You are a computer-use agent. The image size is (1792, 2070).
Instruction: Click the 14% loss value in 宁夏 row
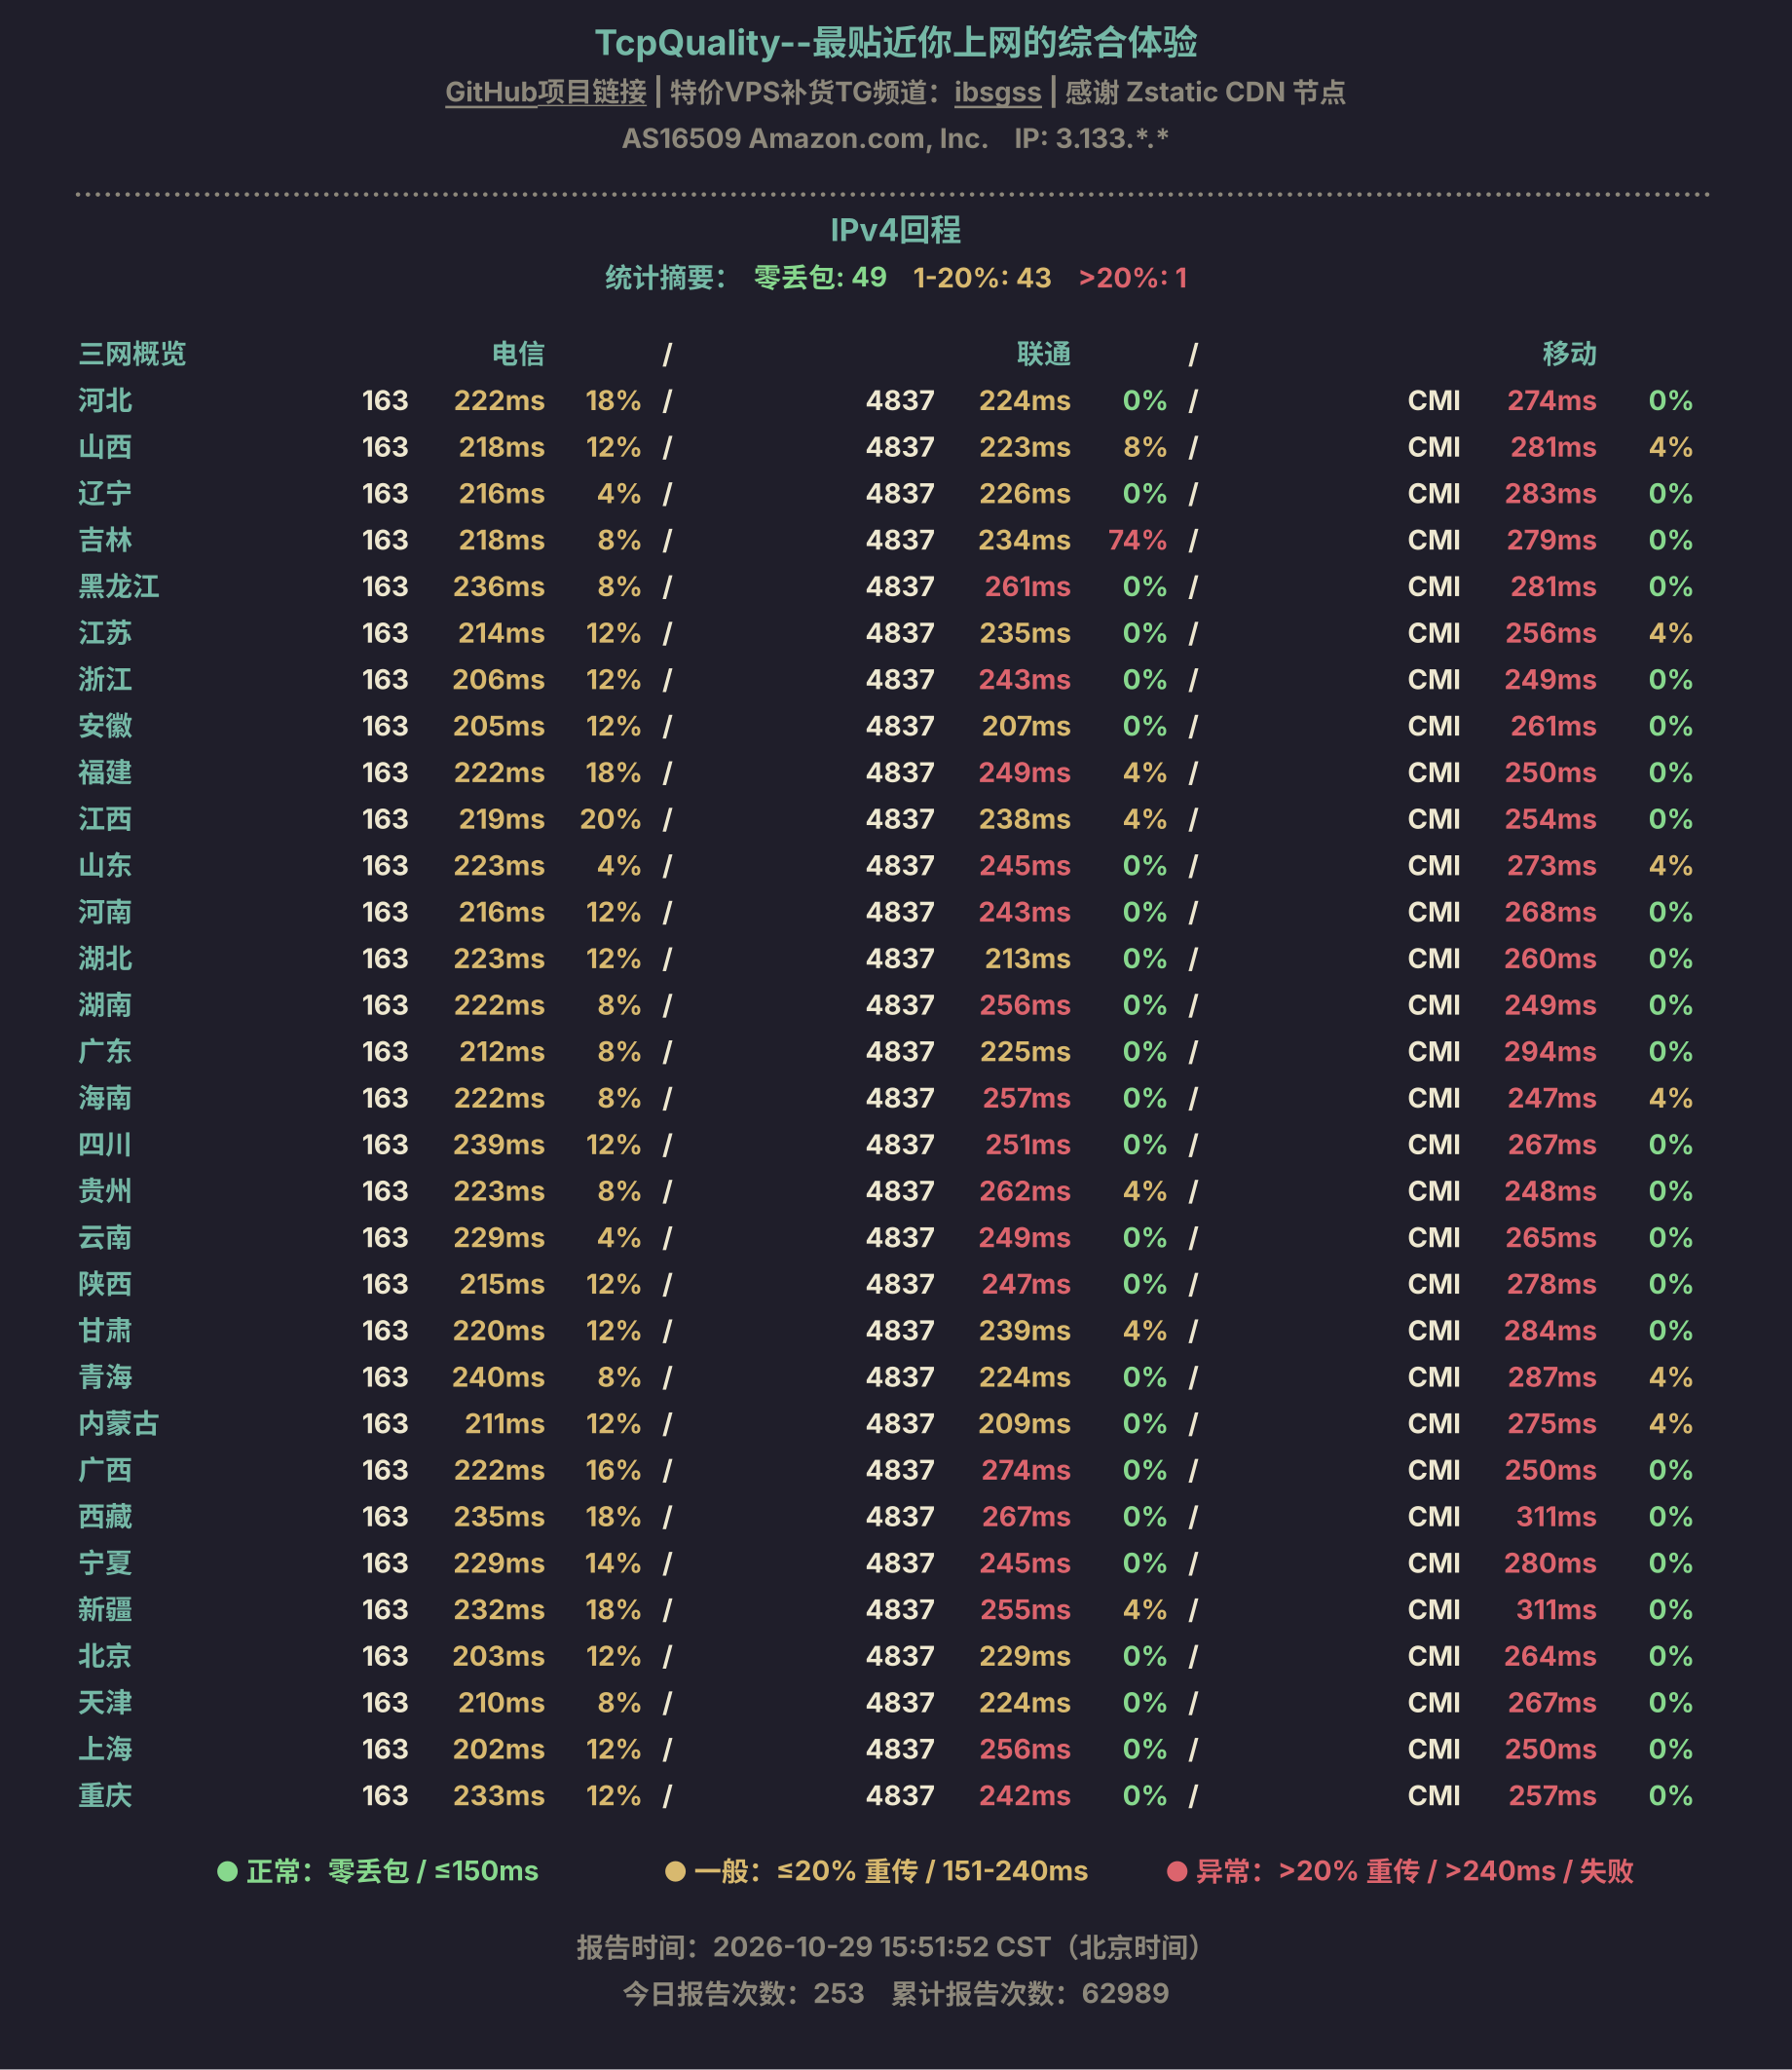tap(613, 1563)
